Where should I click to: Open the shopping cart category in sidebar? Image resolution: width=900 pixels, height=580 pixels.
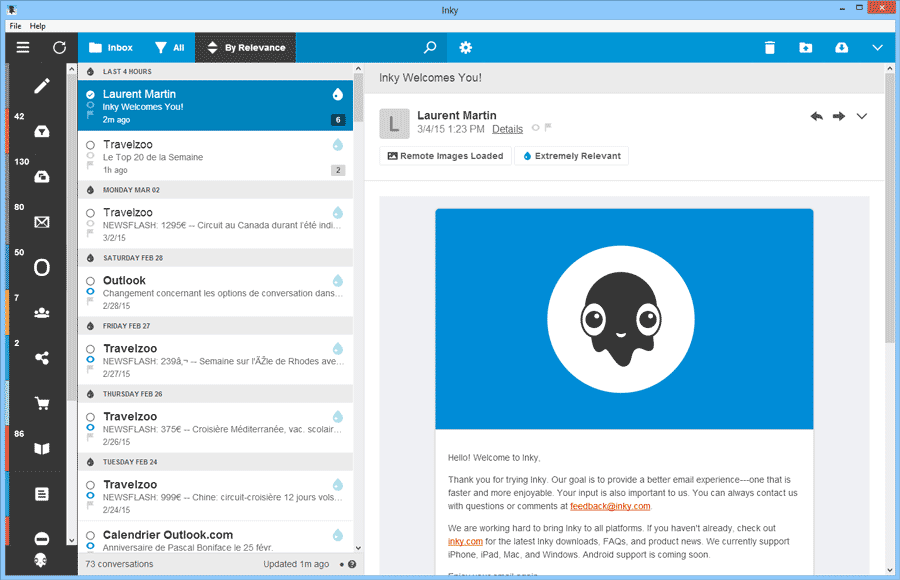point(42,403)
